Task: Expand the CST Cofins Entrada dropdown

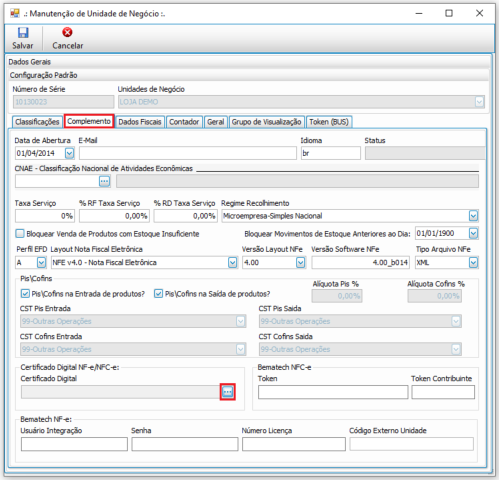Action: (241, 349)
